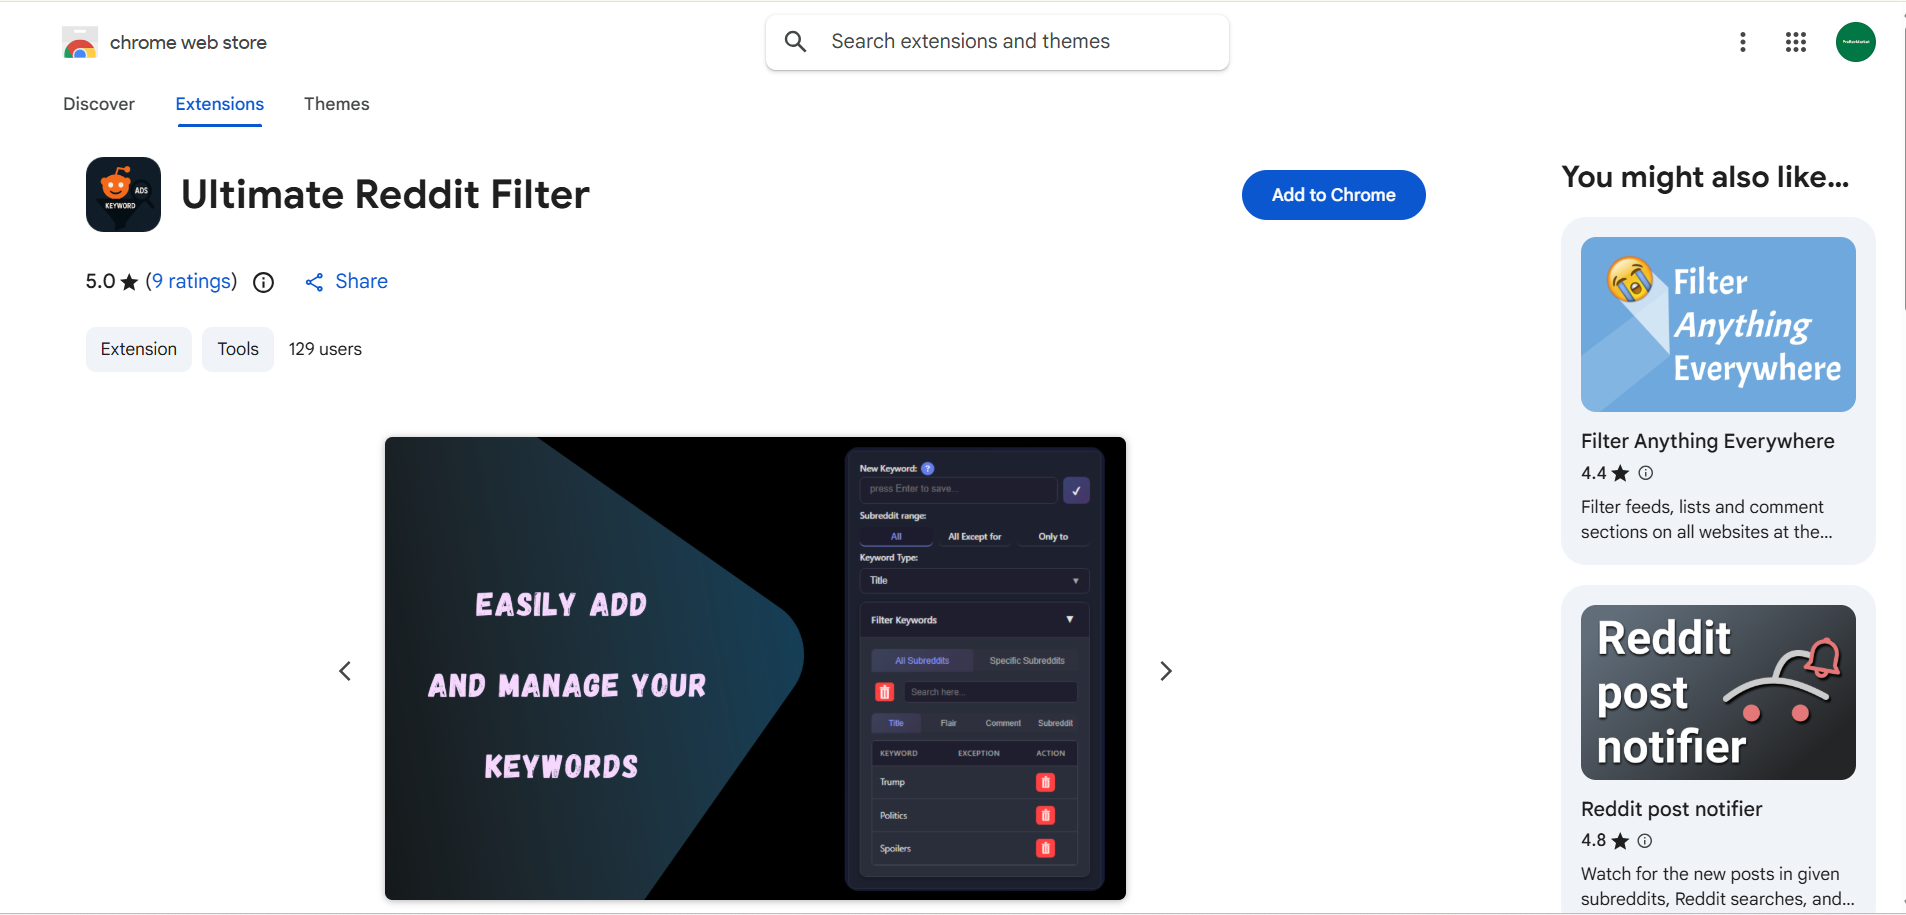Show the next screenshot with right arrow
1906x915 pixels.
click(x=1165, y=671)
